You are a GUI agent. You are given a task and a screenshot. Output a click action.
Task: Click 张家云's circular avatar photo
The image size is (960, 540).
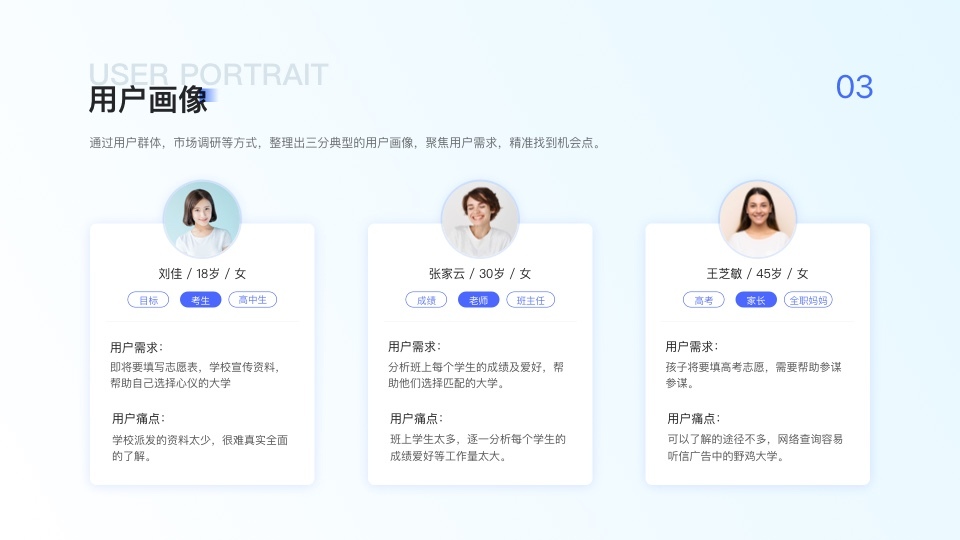480,219
